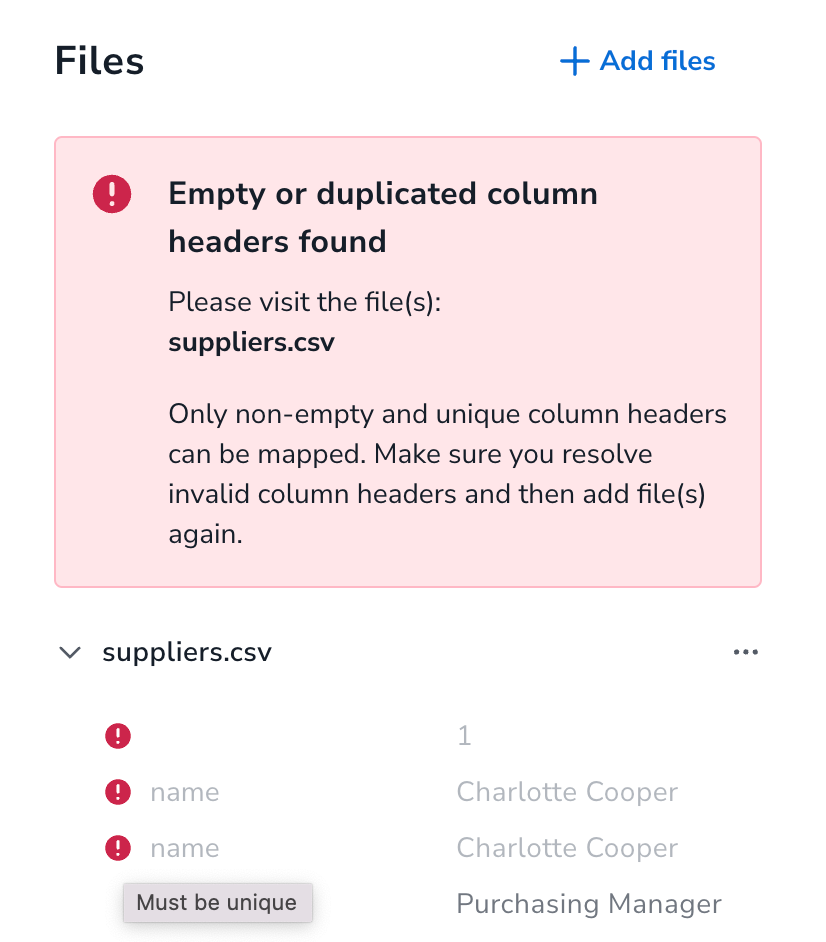Click the suppliers.csv file name in list
The width and height of the screenshot is (826, 942).
(187, 652)
